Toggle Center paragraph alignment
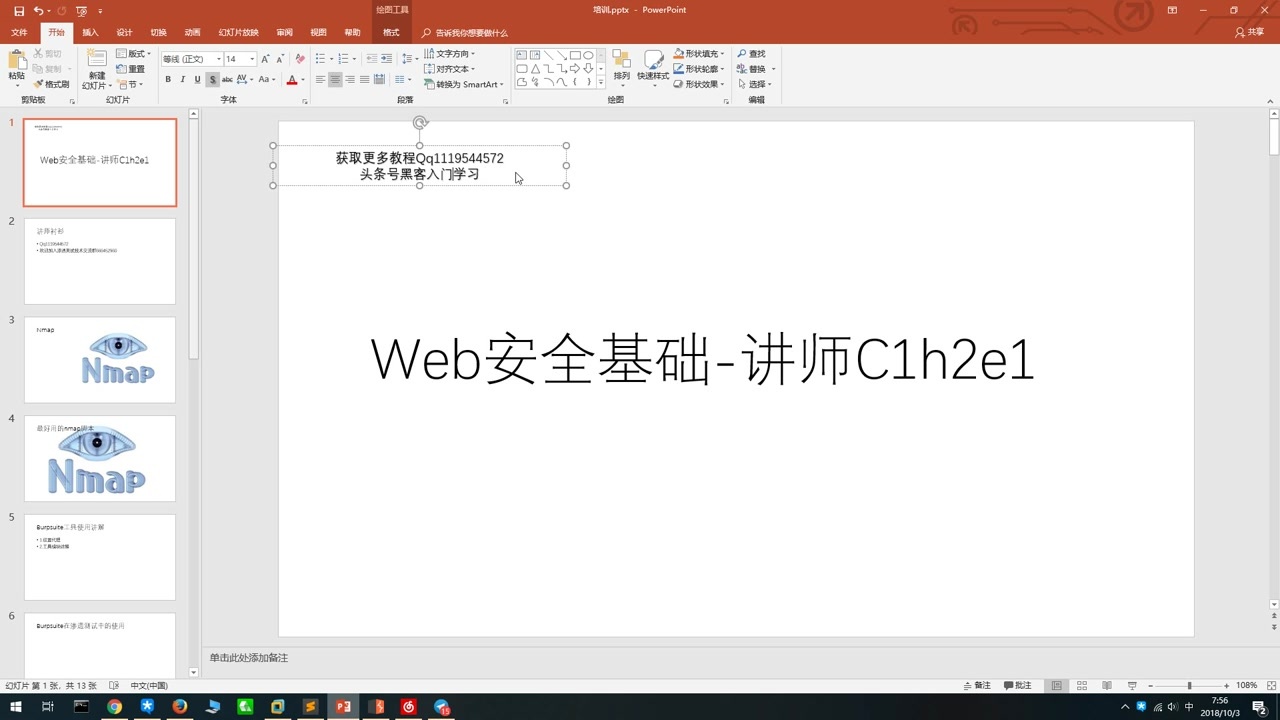 [x=335, y=79]
